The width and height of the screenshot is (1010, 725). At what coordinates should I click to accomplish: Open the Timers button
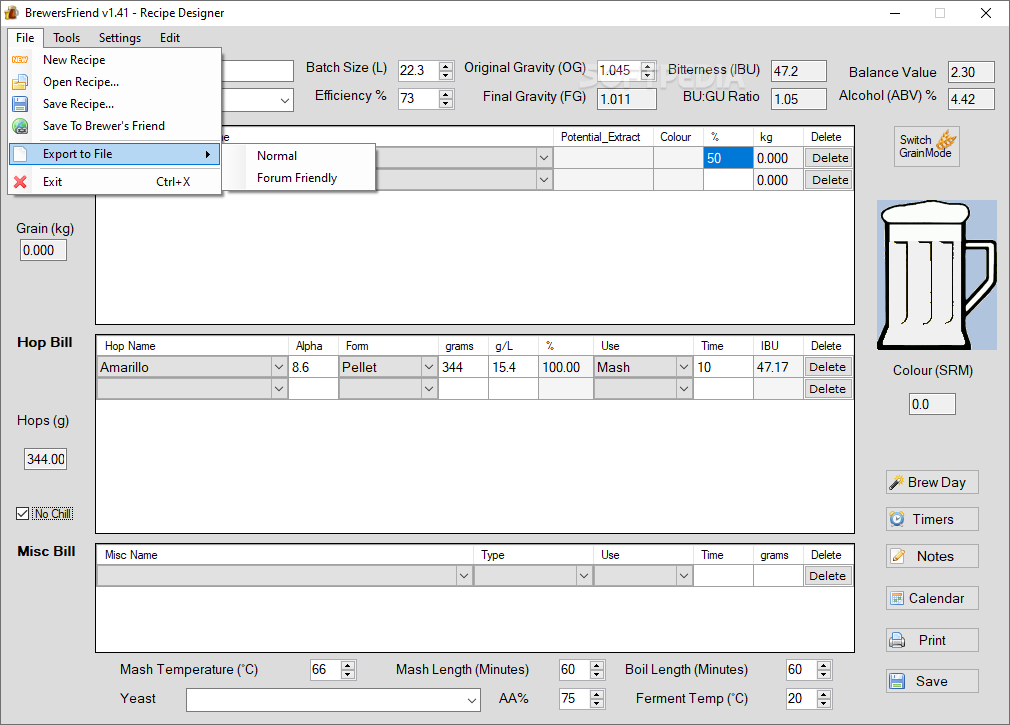(932, 519)
